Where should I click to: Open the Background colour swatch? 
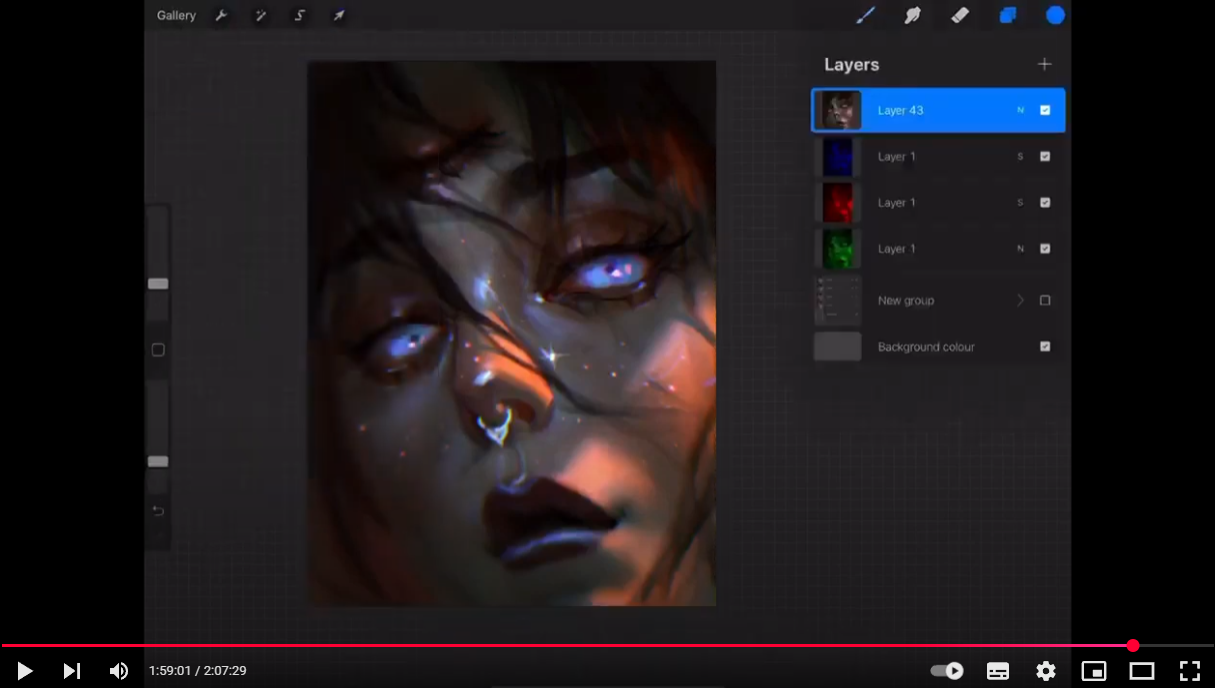point(837,346)
